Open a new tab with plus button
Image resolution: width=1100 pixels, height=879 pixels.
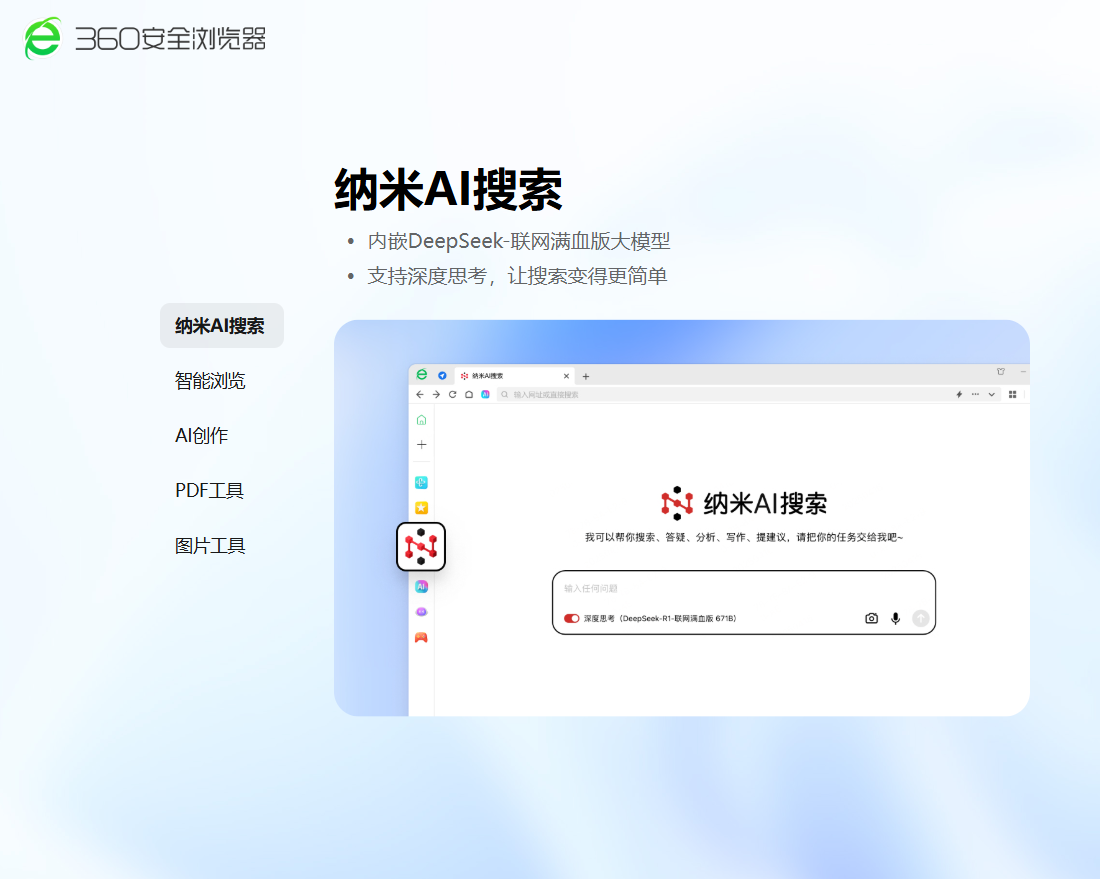(x=586, y=376)
